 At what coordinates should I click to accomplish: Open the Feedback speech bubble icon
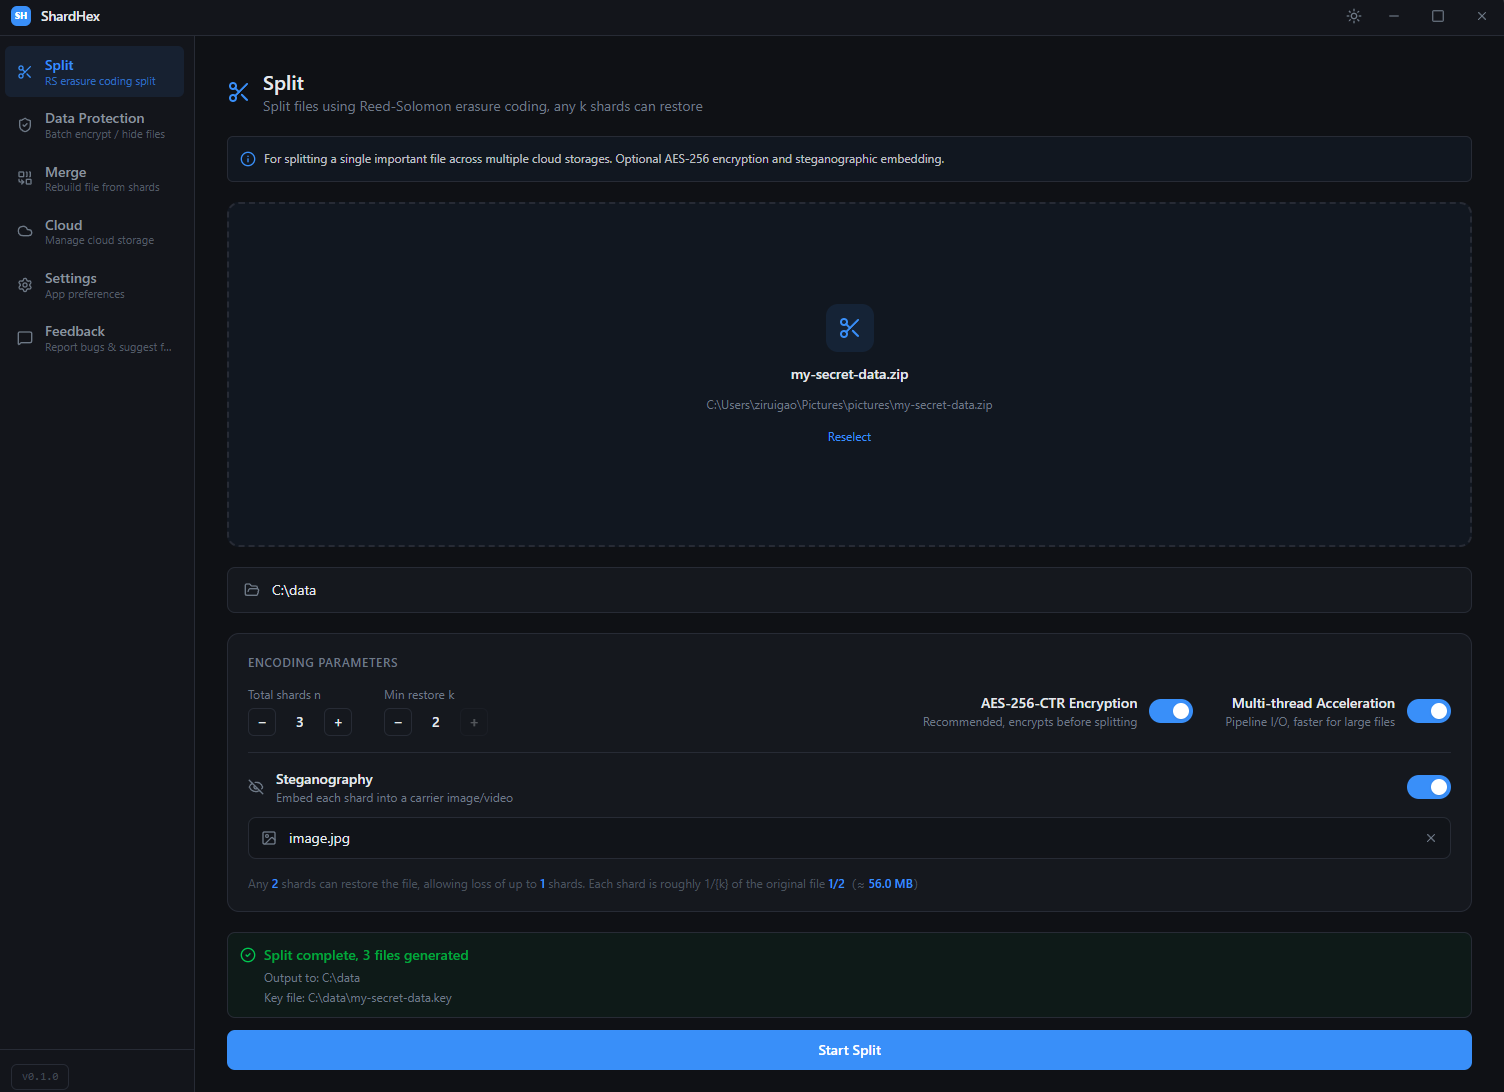[x=25, y=337]
